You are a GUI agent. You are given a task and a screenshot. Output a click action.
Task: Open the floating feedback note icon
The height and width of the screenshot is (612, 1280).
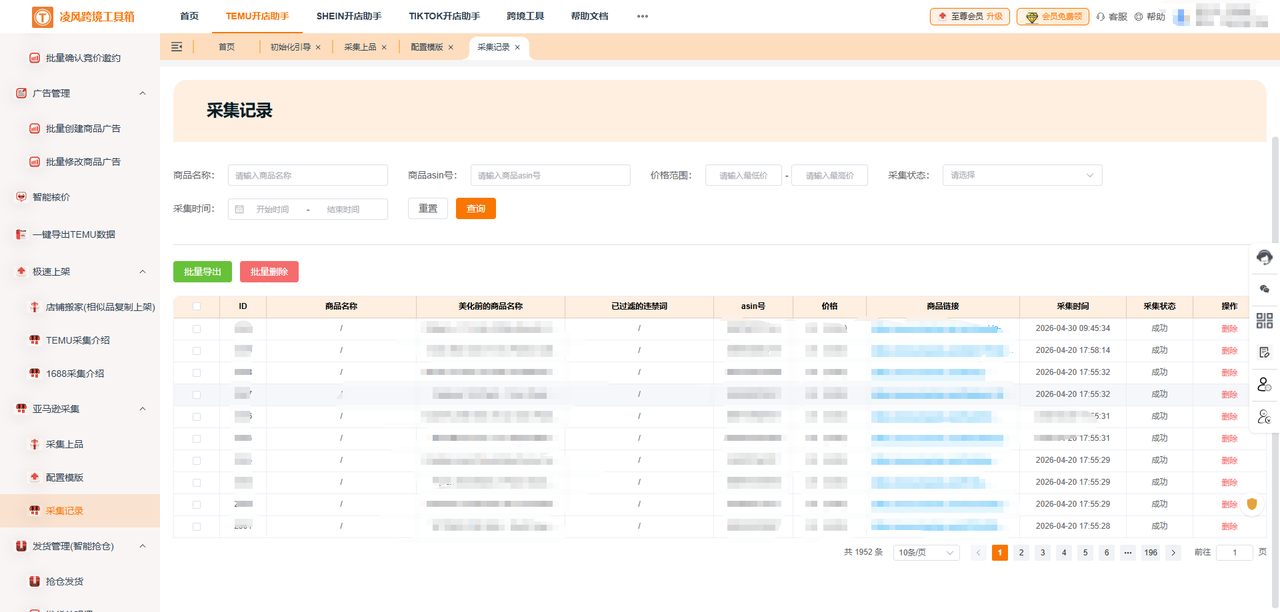[x=1264, y=352]
